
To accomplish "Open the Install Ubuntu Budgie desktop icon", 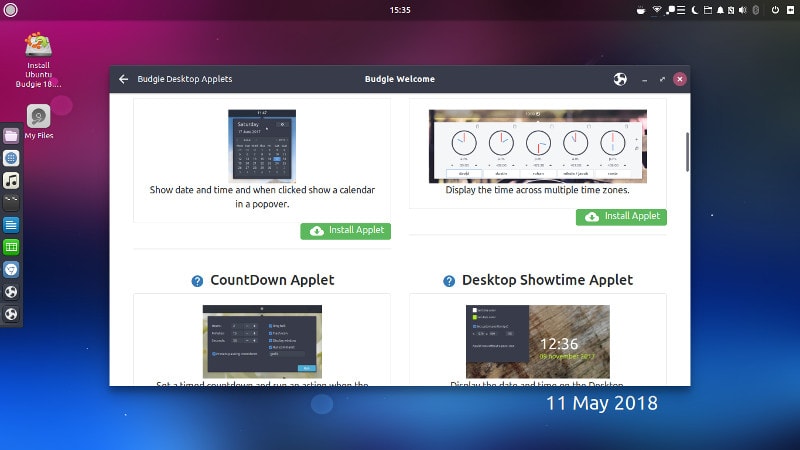I will 38,60.
